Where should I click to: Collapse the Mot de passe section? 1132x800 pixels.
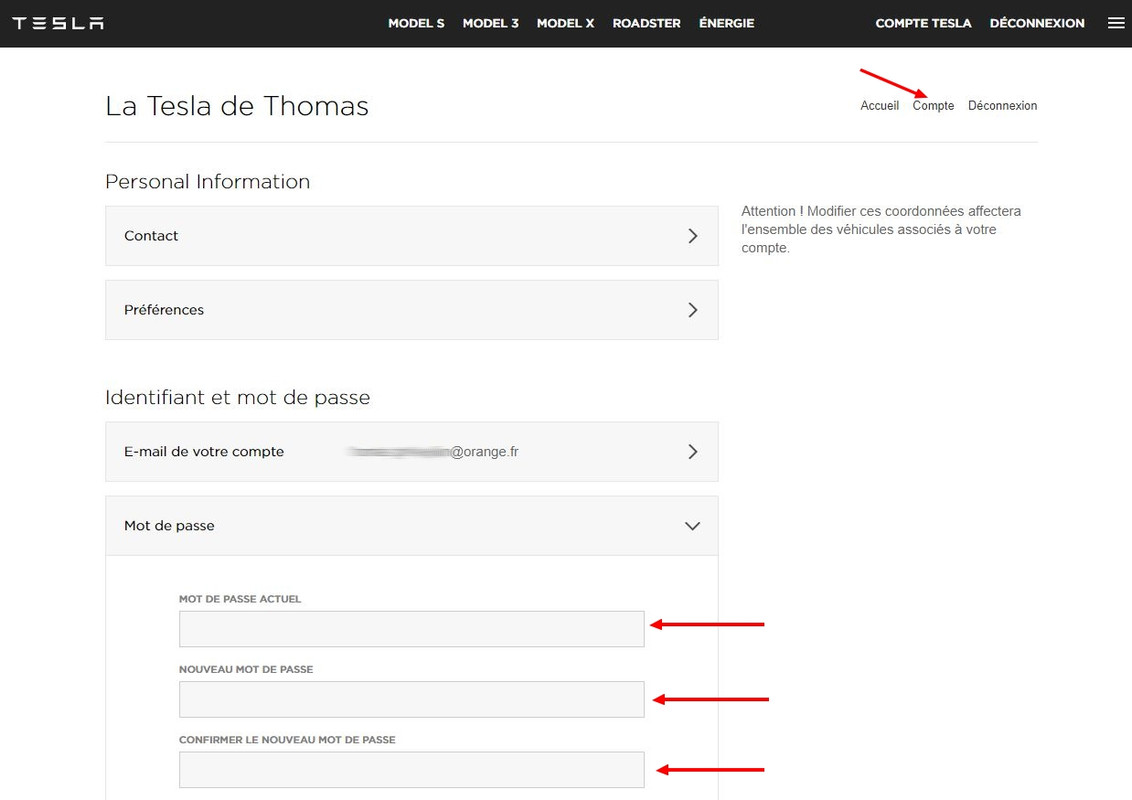pos(412,526)
